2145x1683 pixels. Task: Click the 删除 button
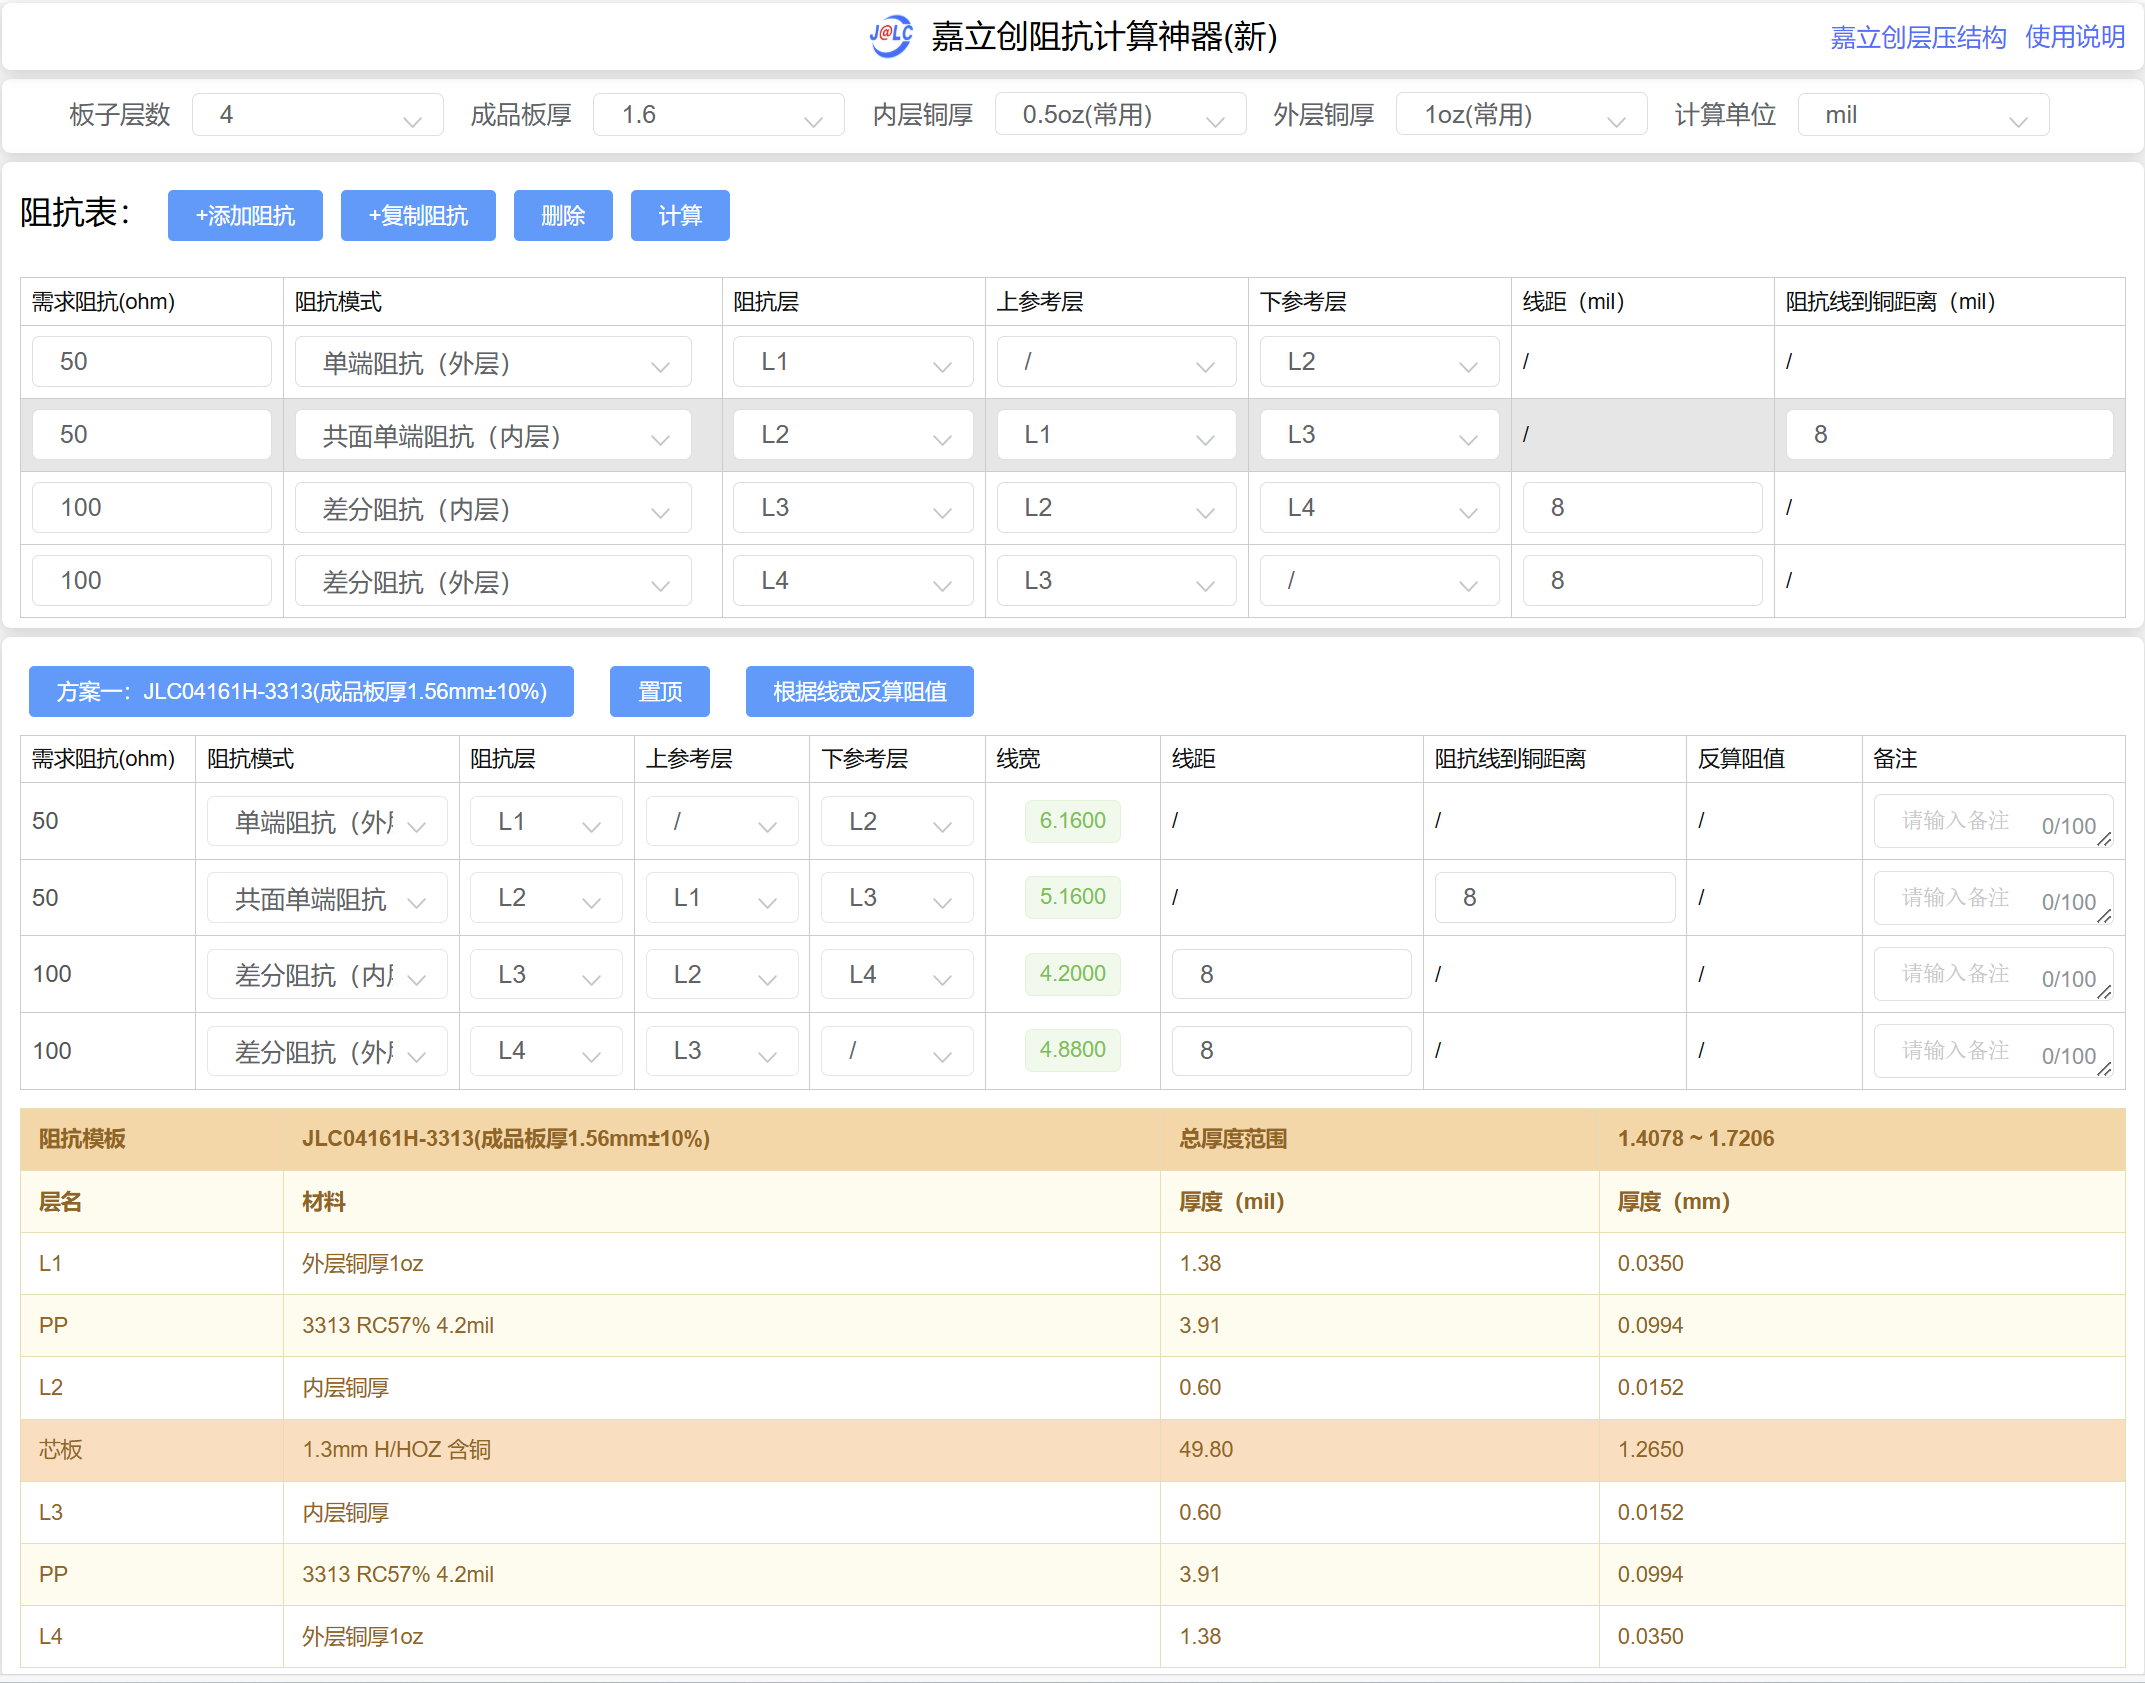(x=563, y=216)
